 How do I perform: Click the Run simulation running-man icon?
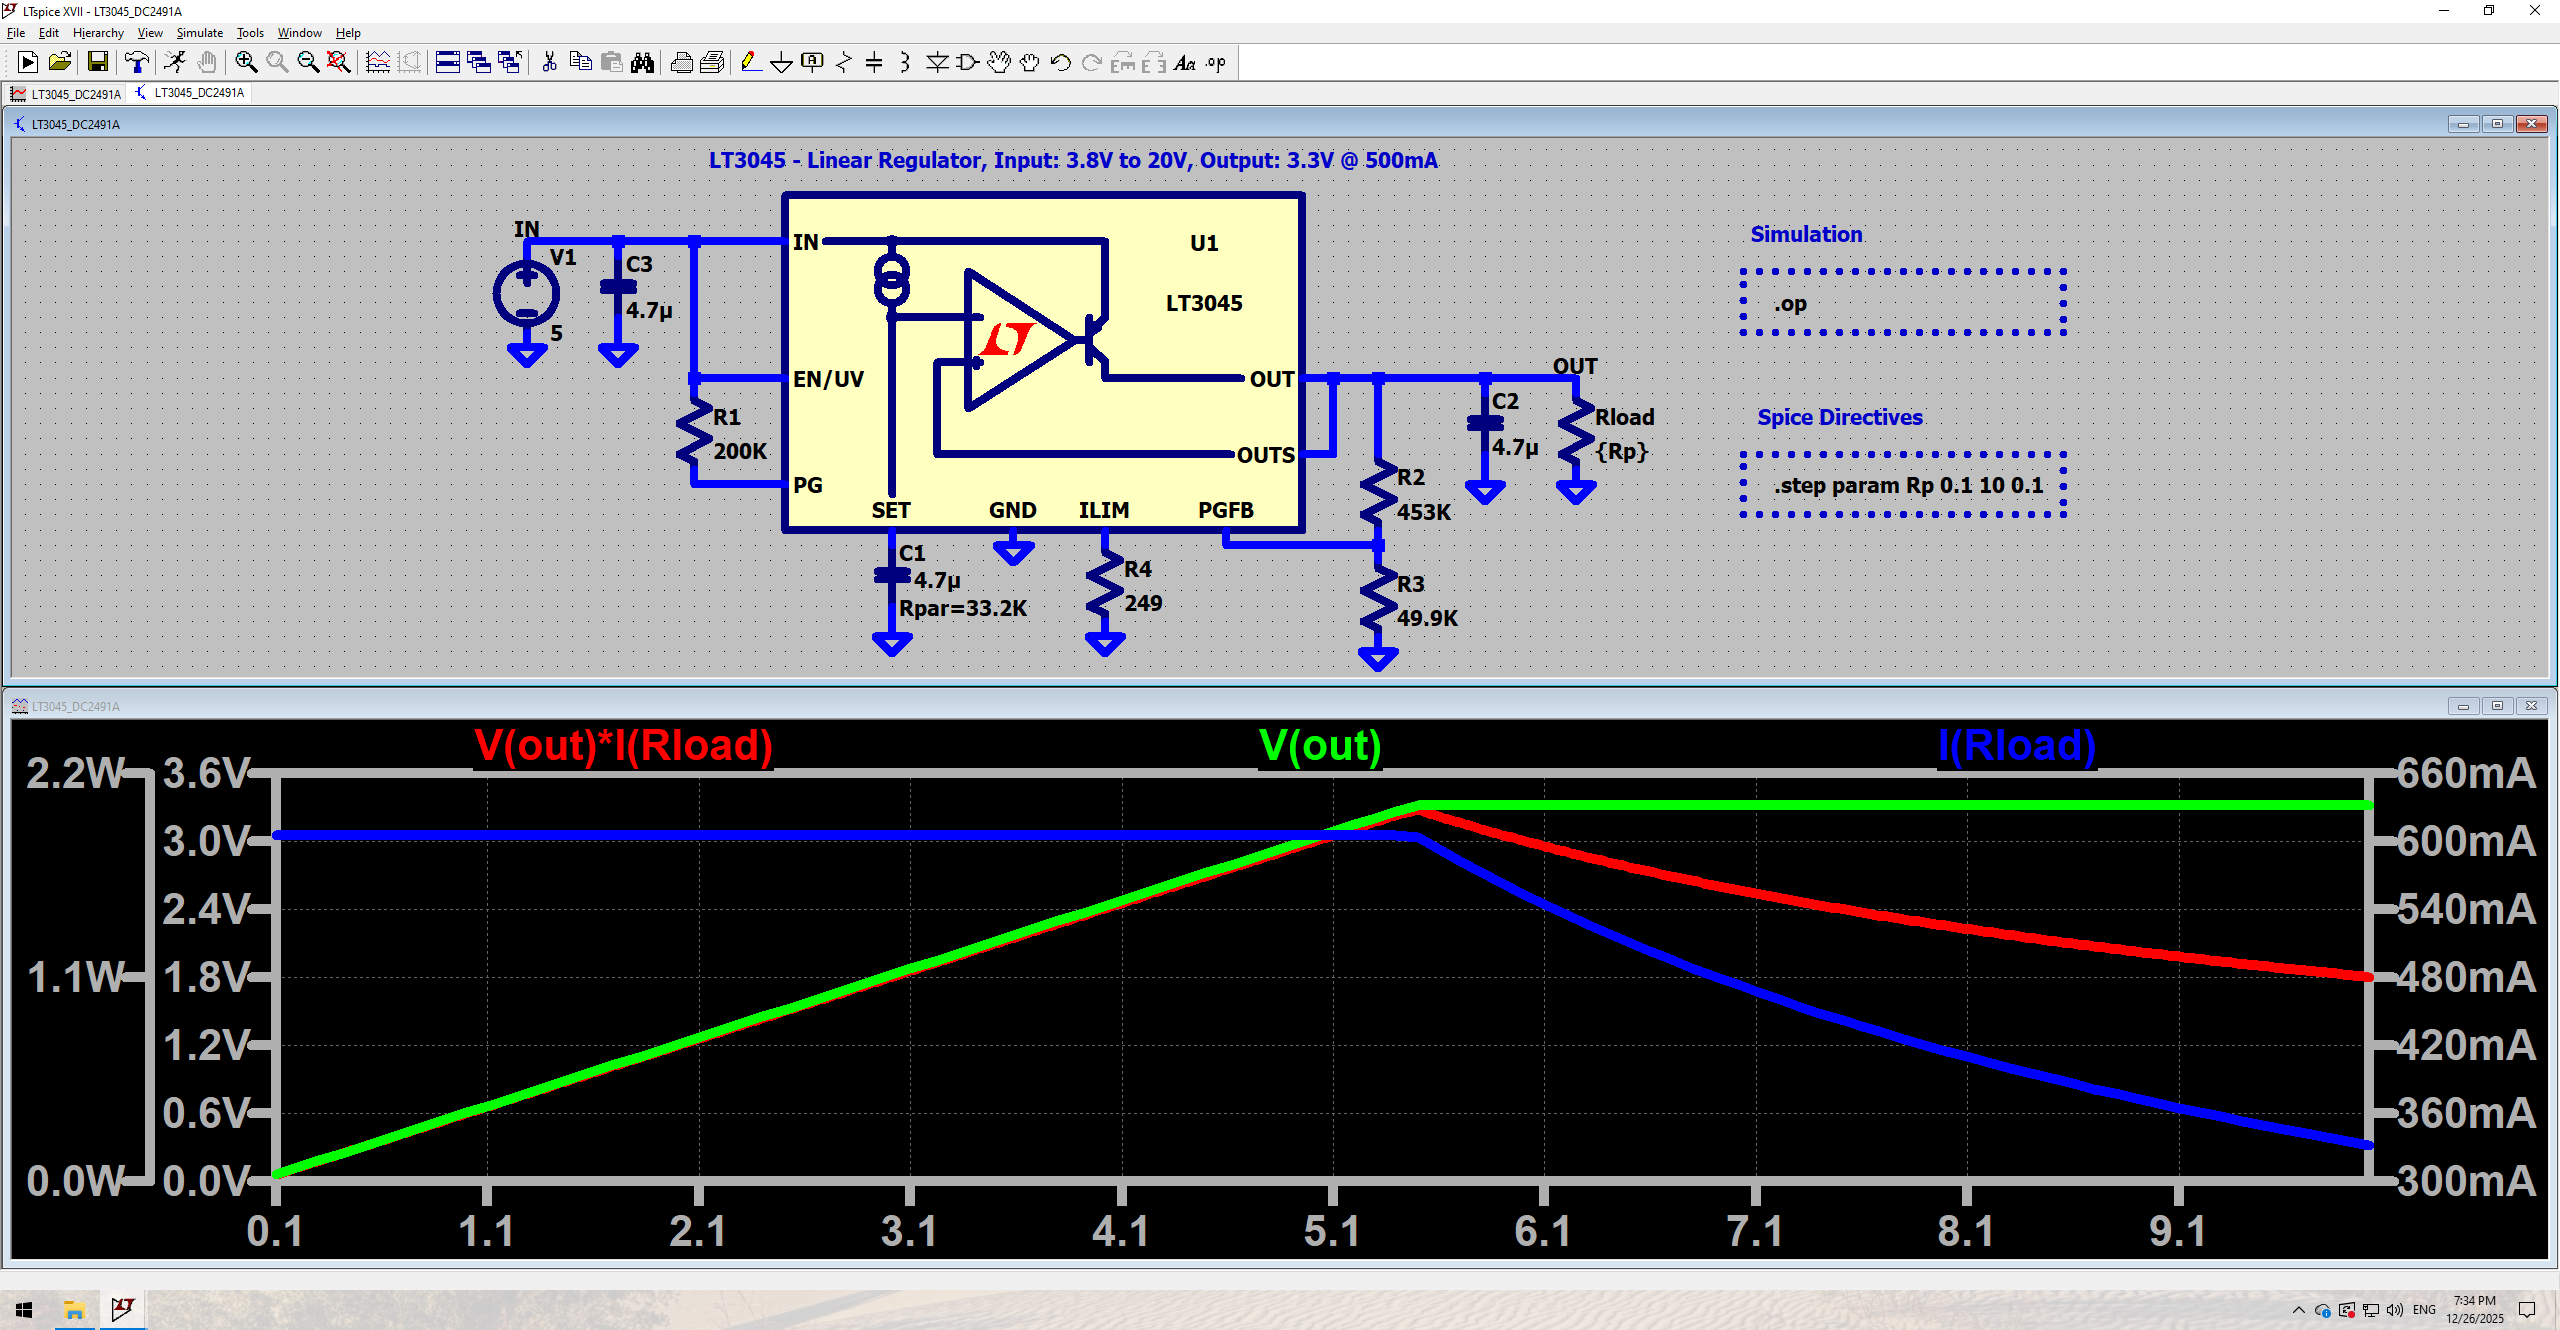coord(175,62)
